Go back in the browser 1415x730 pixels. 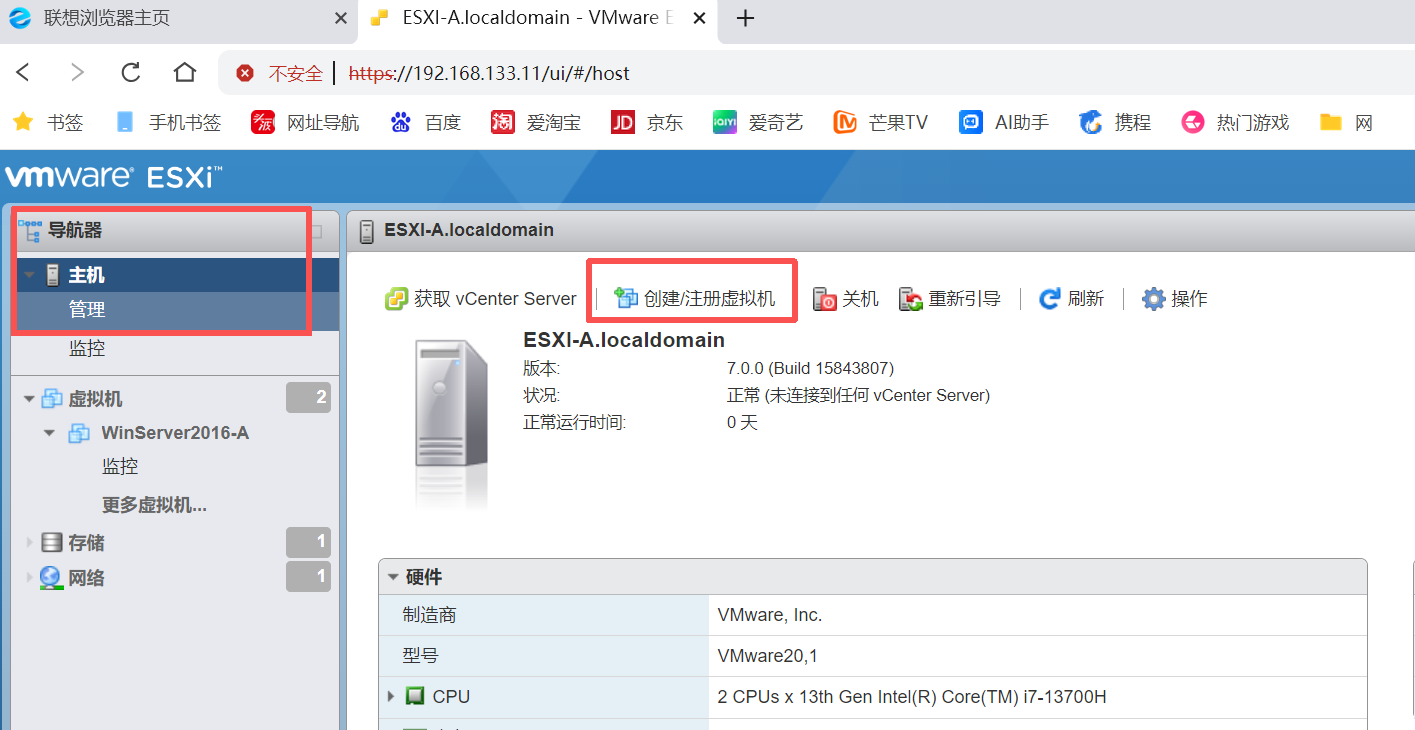coord(24,72)
